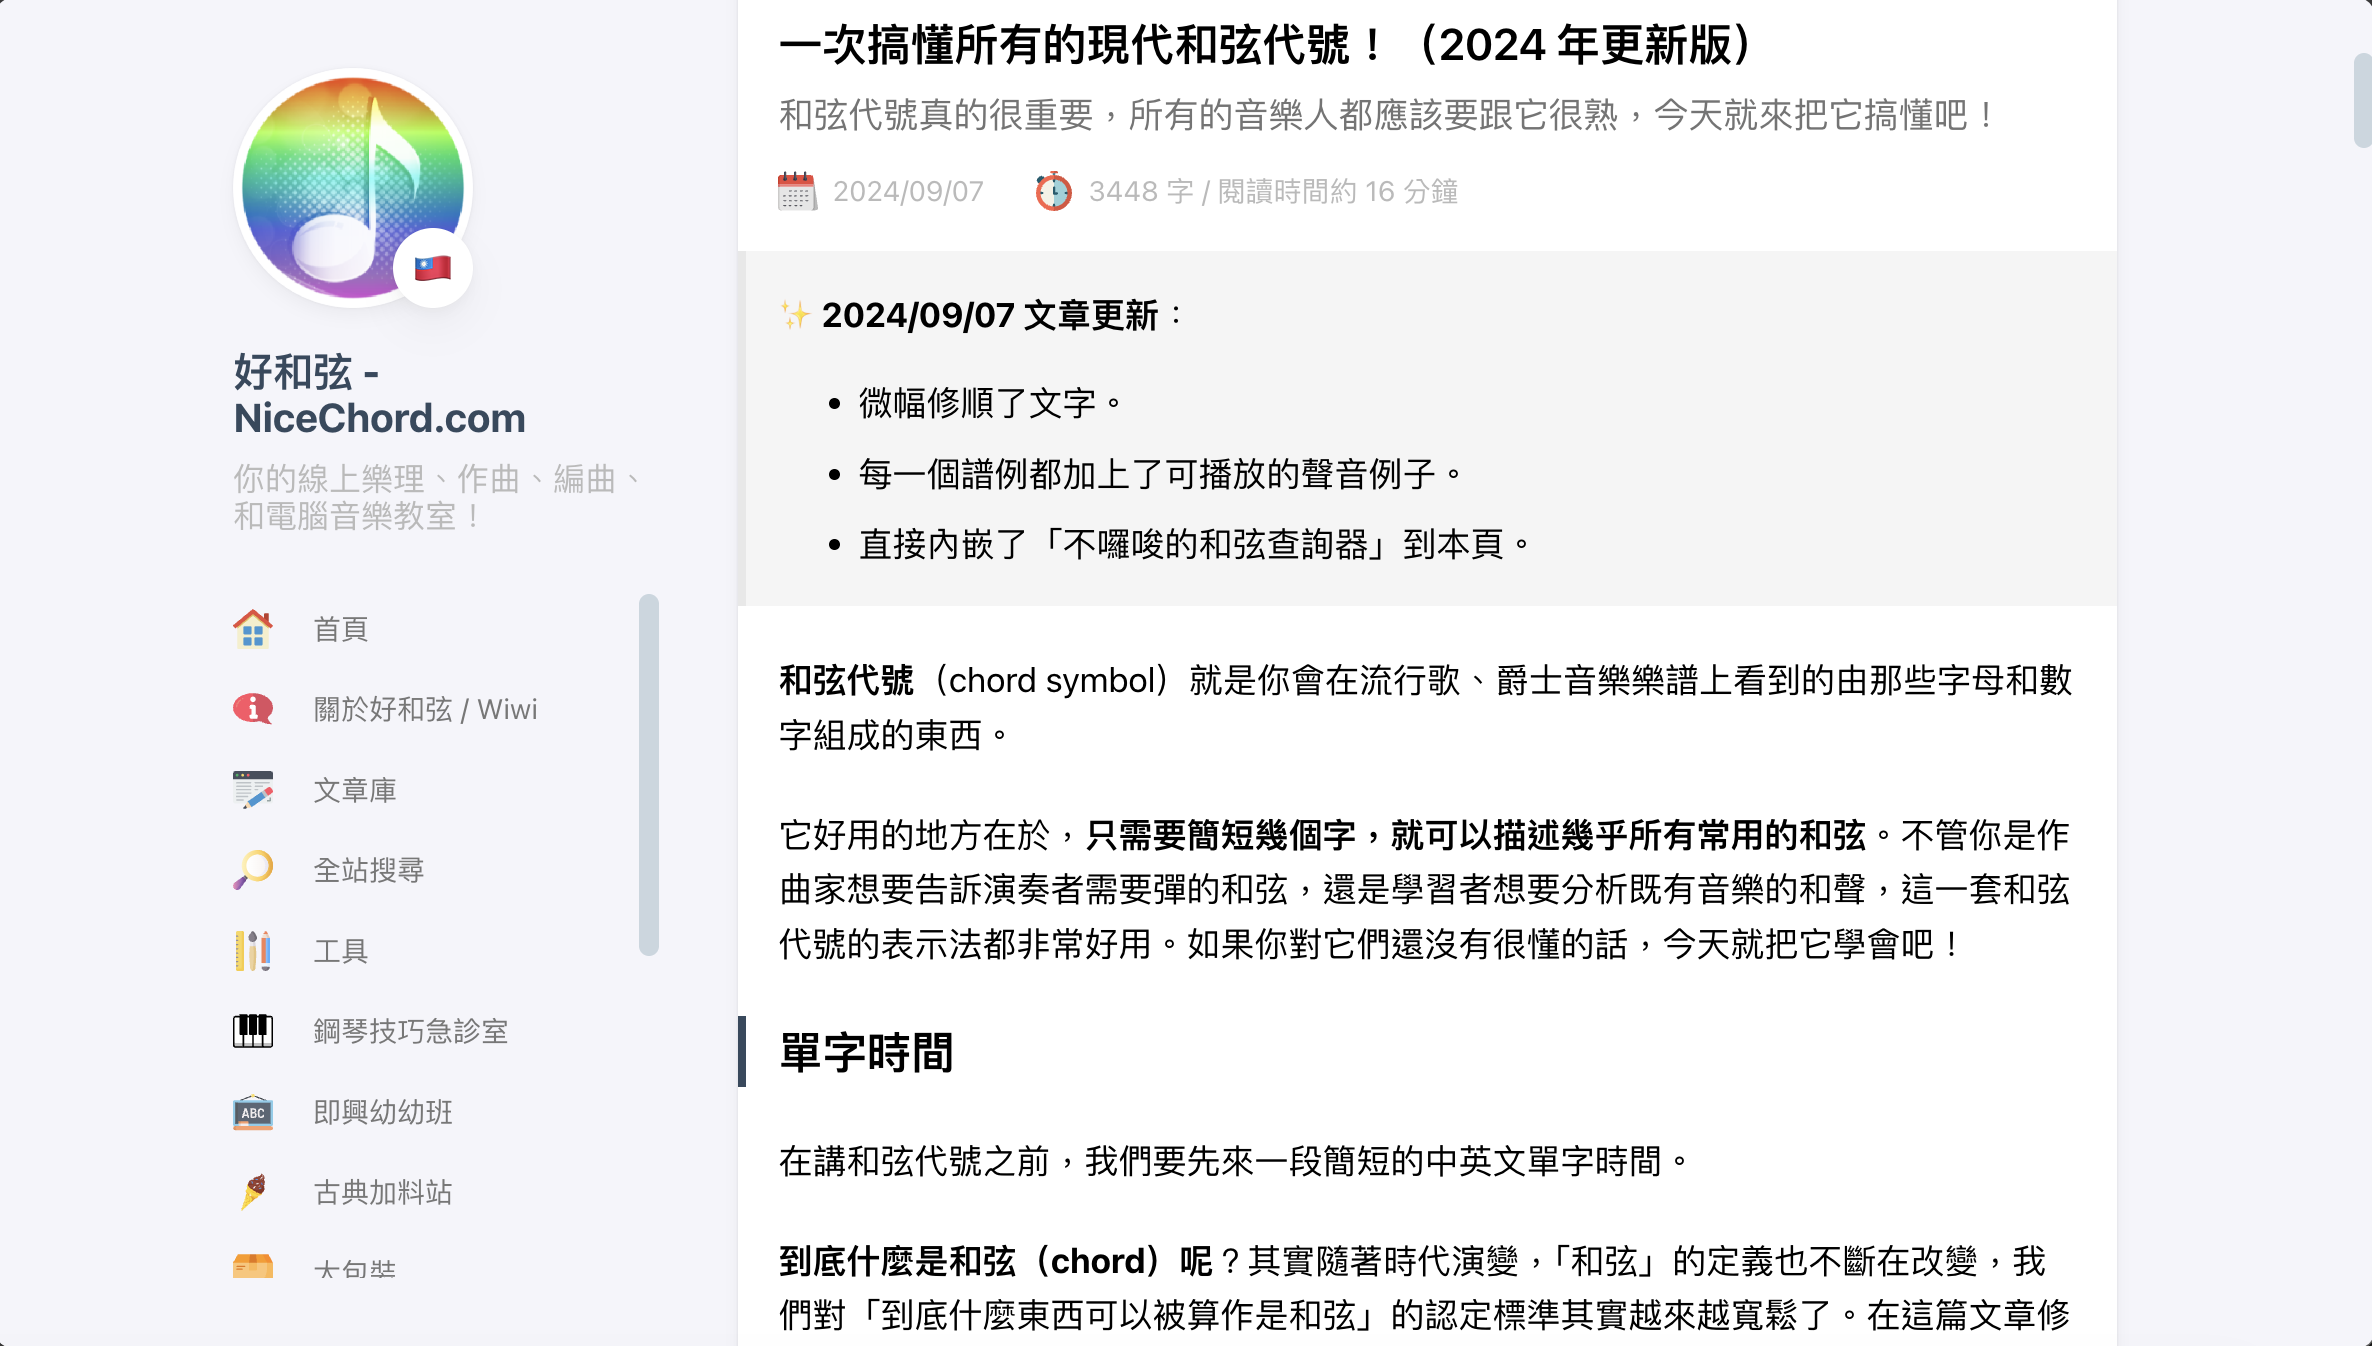The width and height of the screenshot is (2372, 1346).
Task: Click the red info bubble icon
Action: 253,709
